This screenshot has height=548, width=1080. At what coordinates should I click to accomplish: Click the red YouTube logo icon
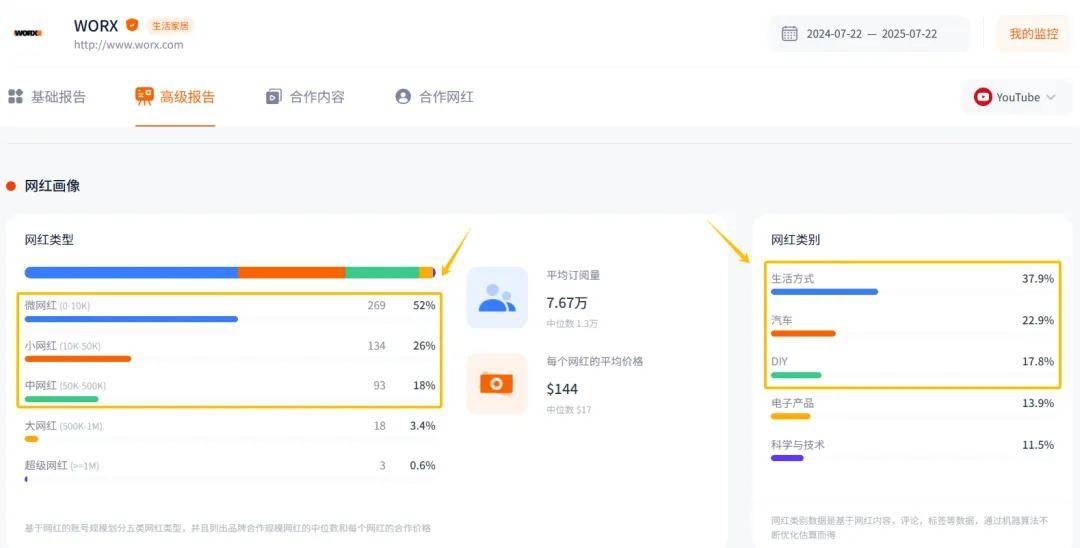pyautogui.click(x=982, y=97)
